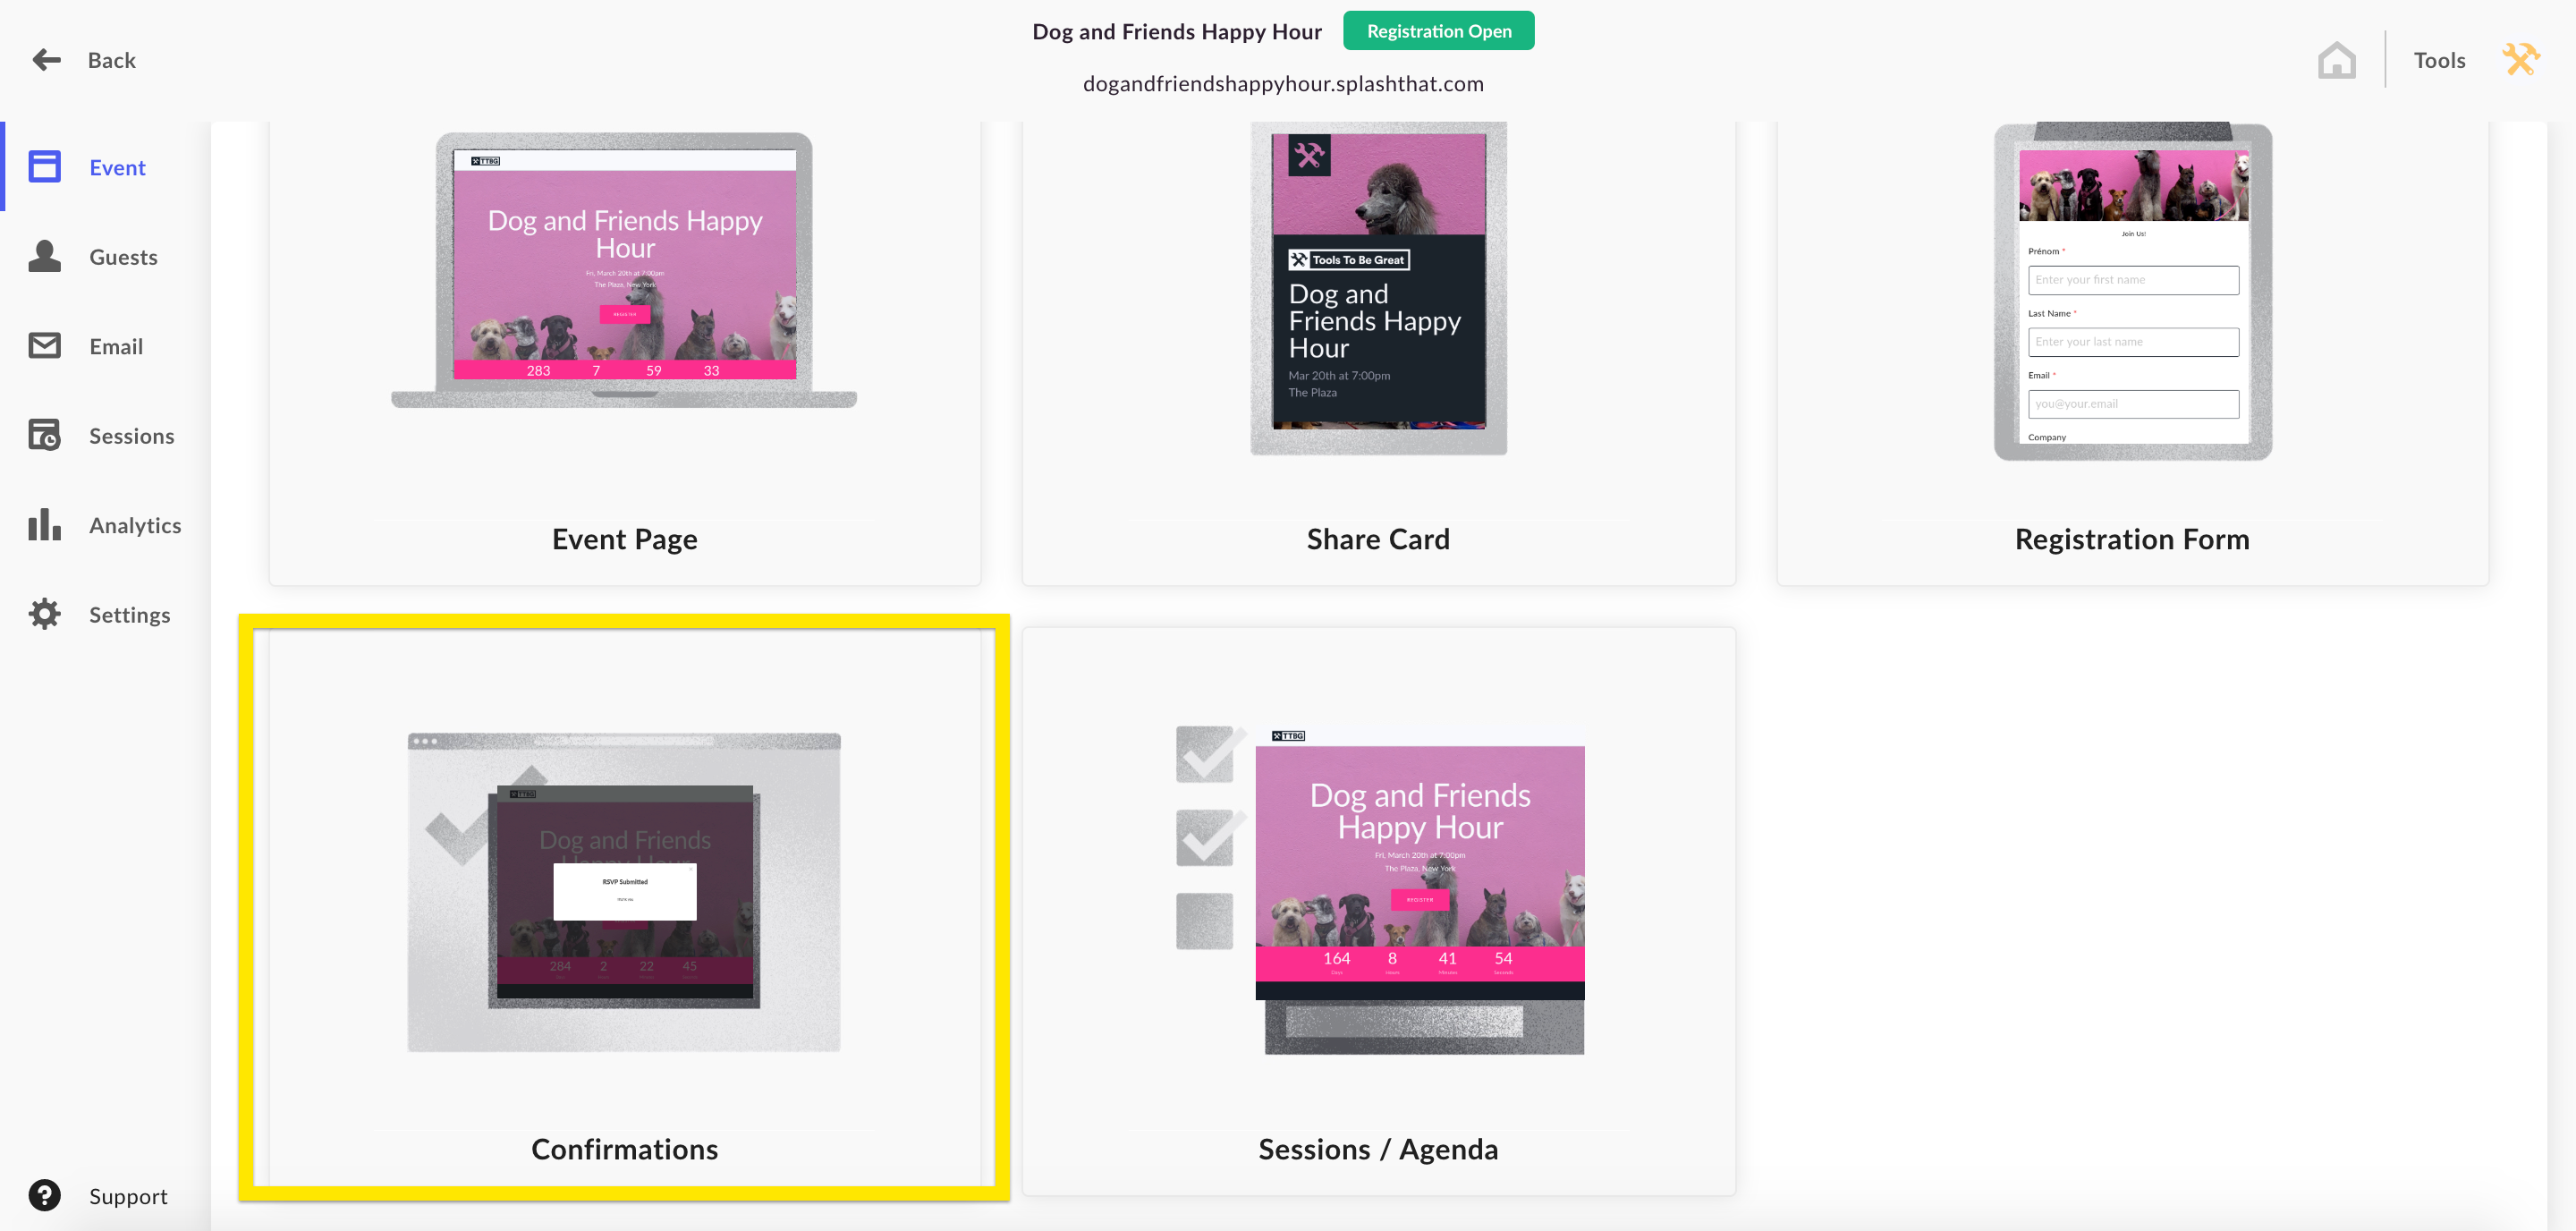
Task: Click the RSVP Submitted popup in Confirmations preview
Action: (625, 892)
